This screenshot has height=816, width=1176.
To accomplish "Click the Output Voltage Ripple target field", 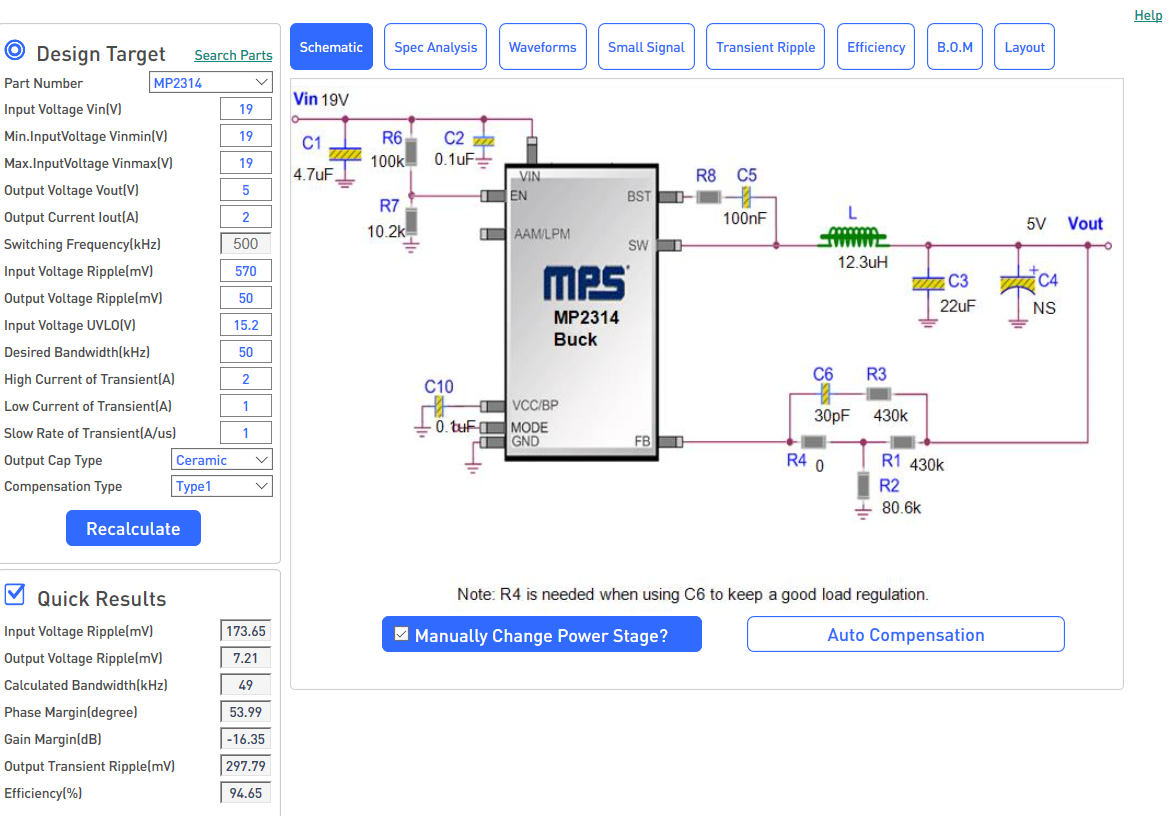I will 246,298.
